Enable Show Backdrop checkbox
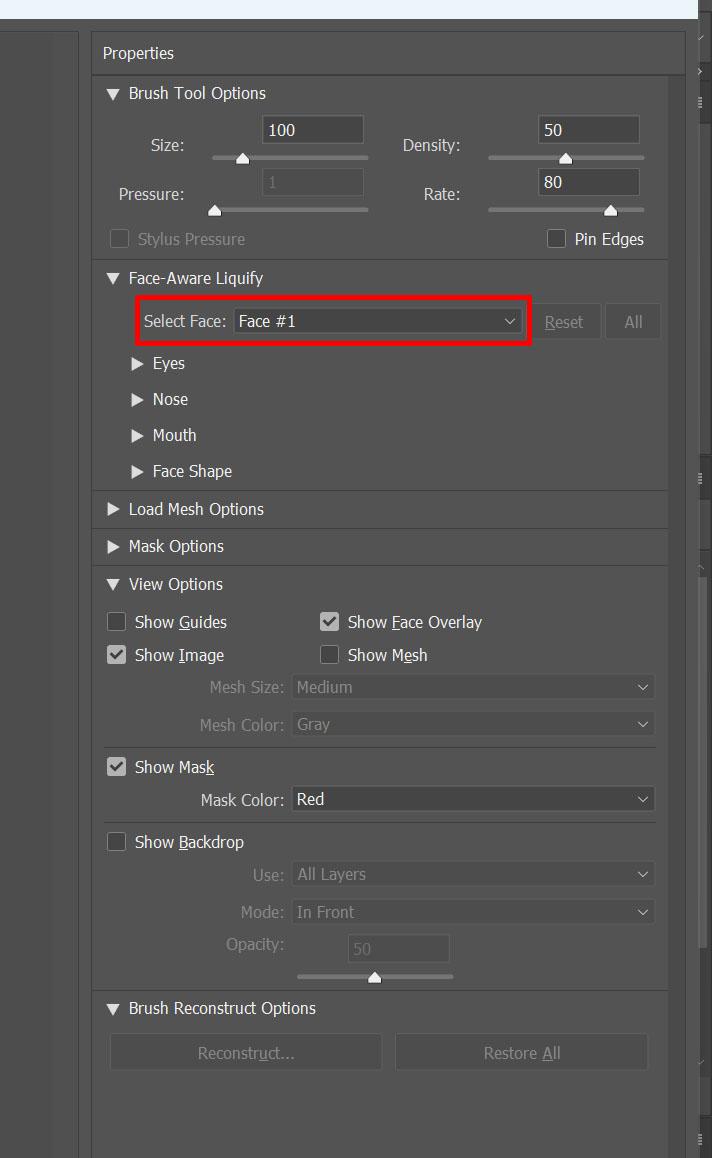The image size is (712, 1158). click(x=117, y=842)
